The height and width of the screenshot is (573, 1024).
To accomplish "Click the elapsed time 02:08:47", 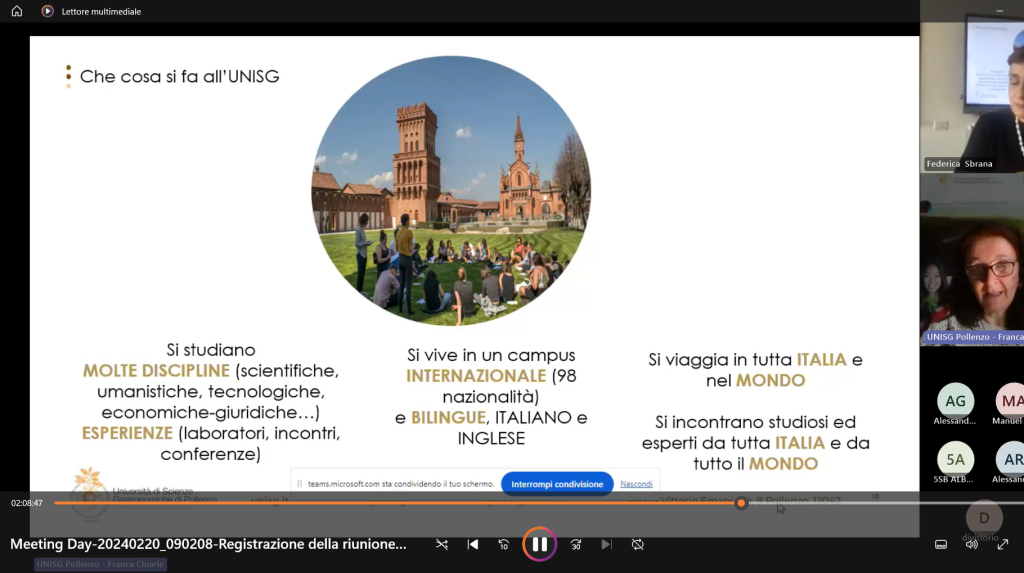I will click(27, 503).
